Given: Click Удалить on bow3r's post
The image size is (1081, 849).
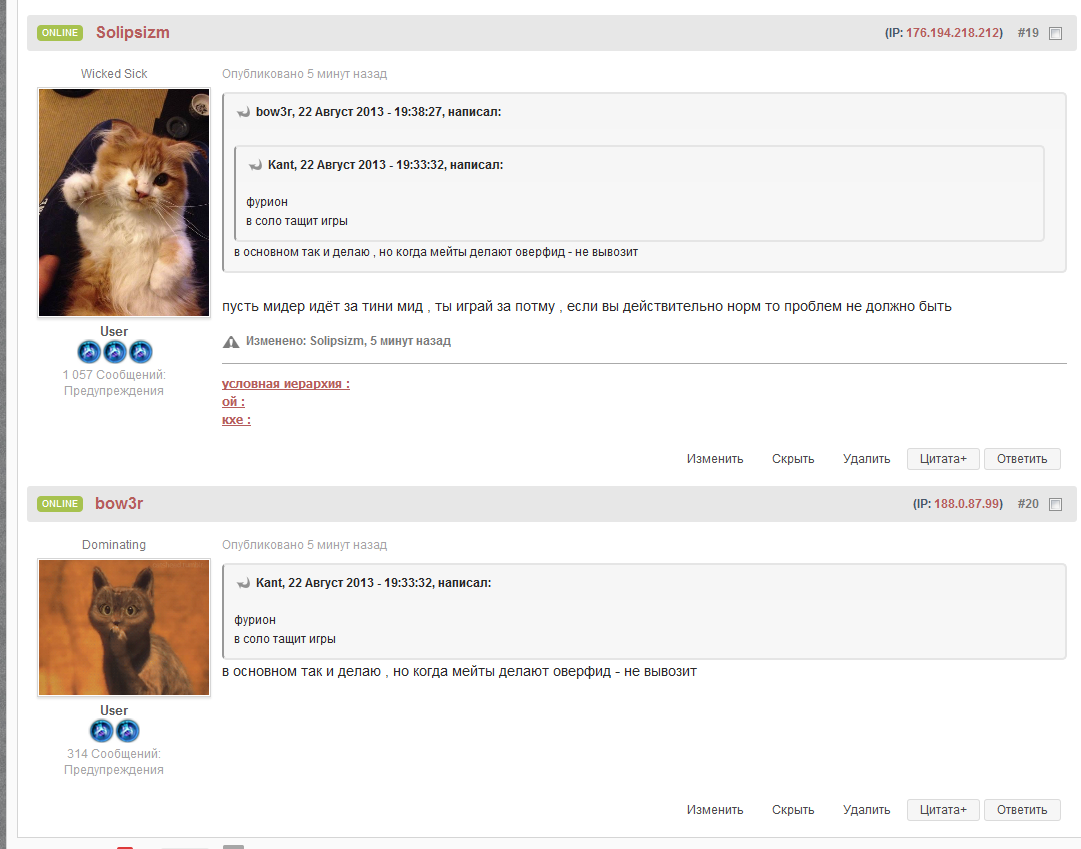Looking at the screenshot, I should coord(866,810).
